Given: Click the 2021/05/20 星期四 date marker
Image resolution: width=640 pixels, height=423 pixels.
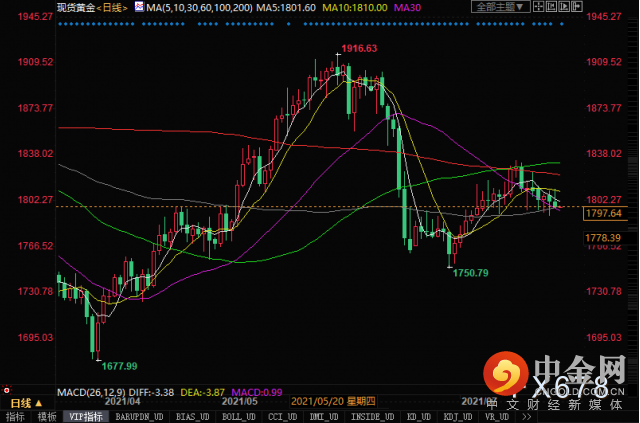Looking at the screenshot, I should click(x=333, y=401).
